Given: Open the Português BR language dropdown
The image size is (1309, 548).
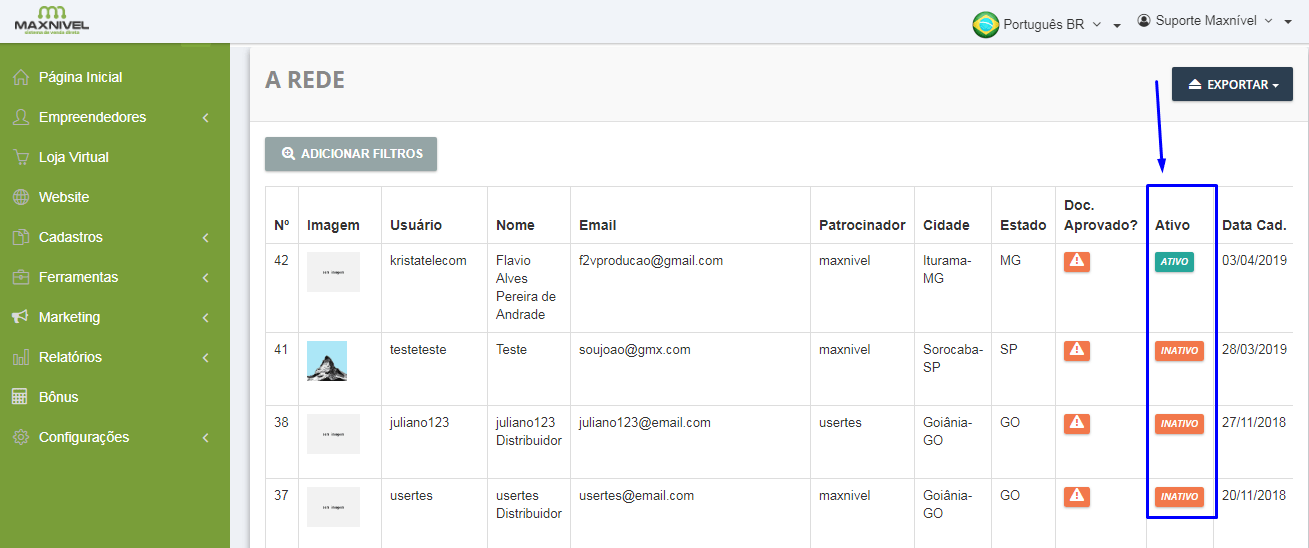Looking at the screenshot, I should (1046, 24).
